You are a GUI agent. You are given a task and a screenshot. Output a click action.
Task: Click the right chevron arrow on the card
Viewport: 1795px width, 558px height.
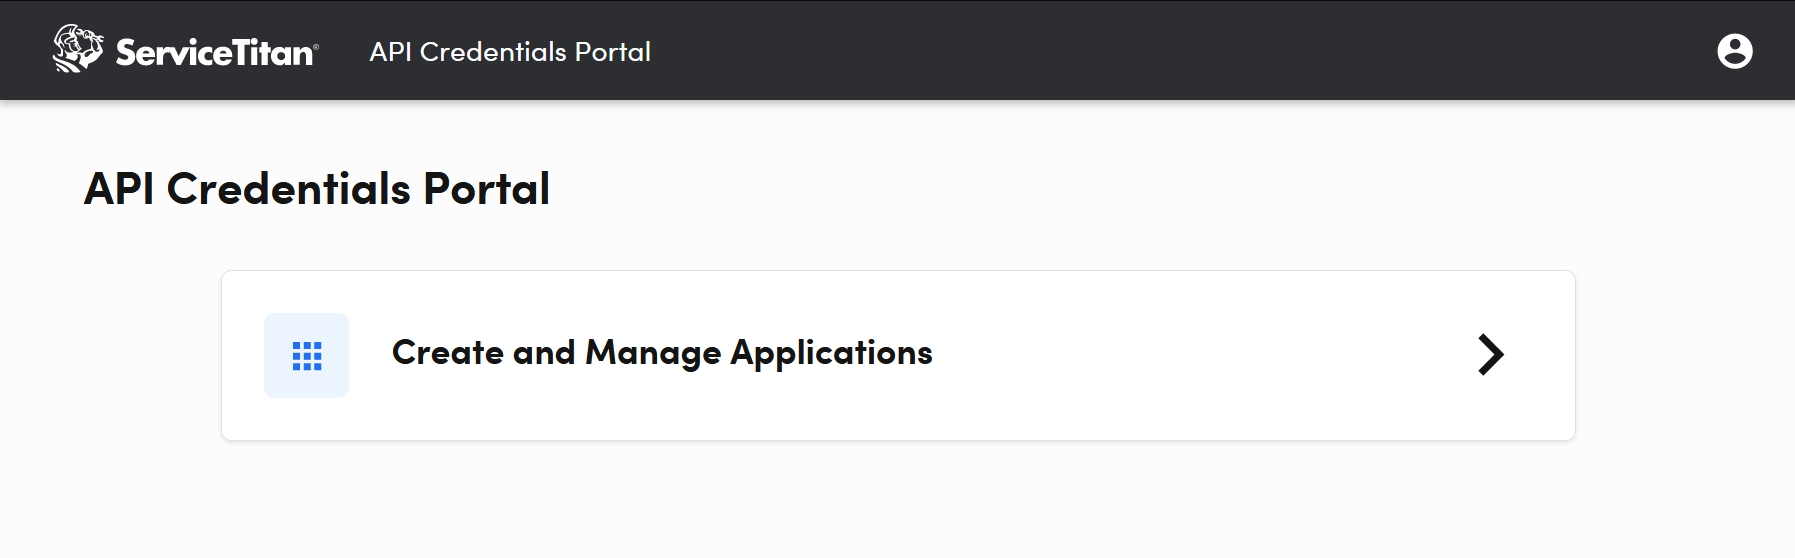point(1490,355)
